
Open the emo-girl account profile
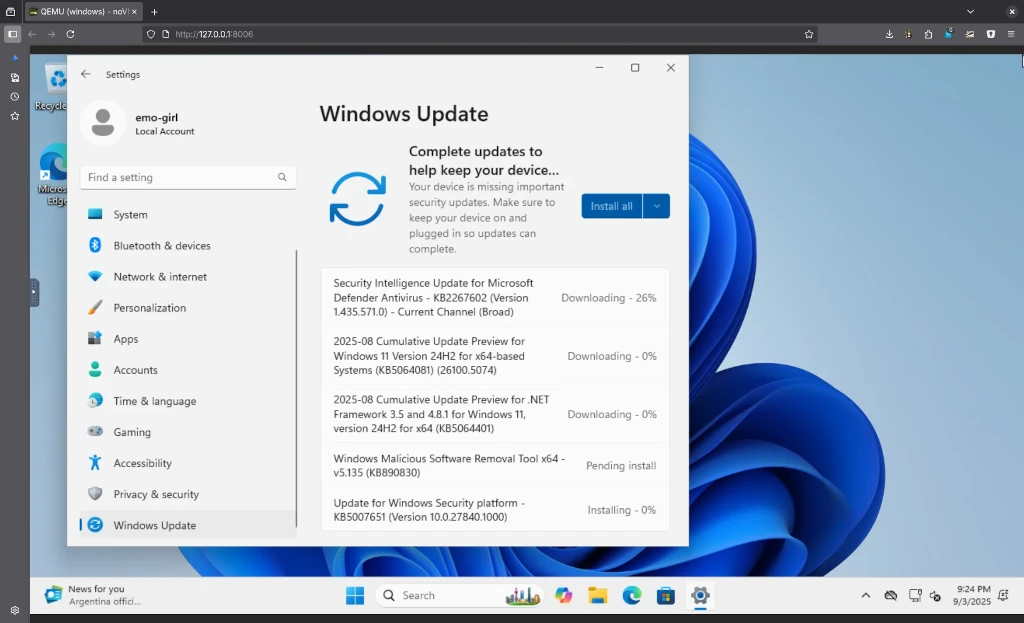(x=138, y=123)
